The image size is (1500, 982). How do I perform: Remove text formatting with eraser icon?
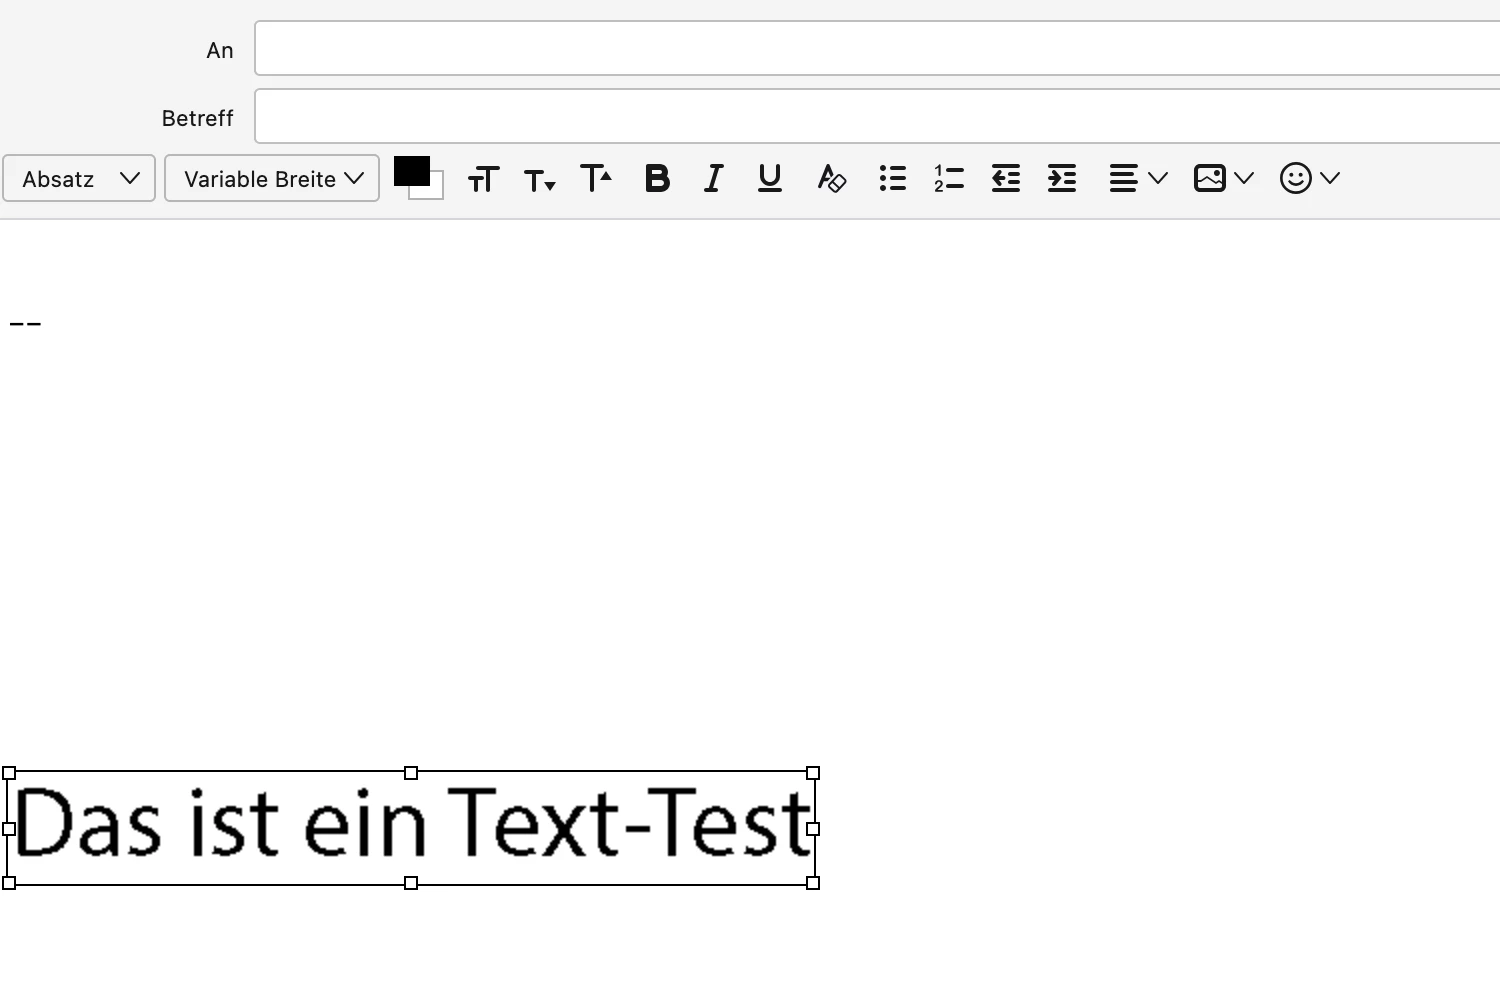(x=831, y=179)
